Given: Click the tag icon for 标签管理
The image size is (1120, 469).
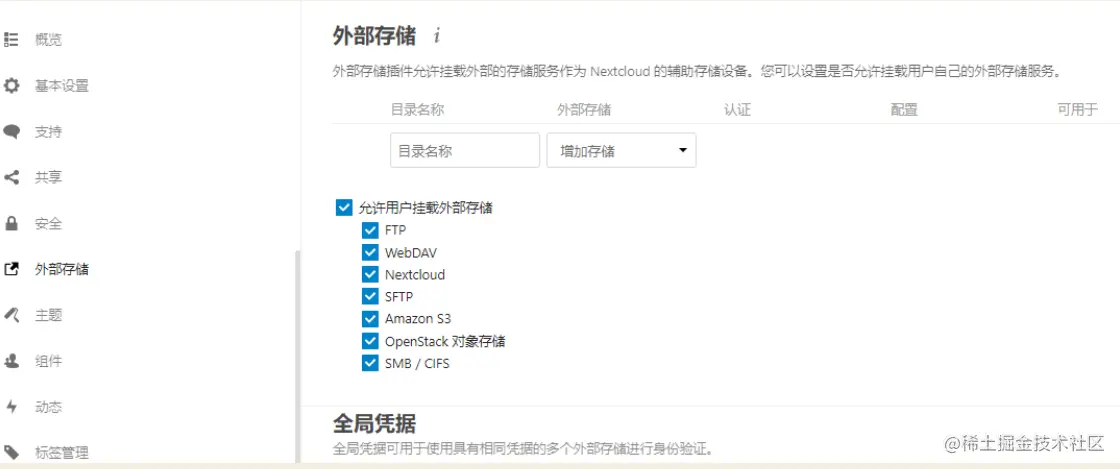Looking at the screenshot, I should coord(11,452).
